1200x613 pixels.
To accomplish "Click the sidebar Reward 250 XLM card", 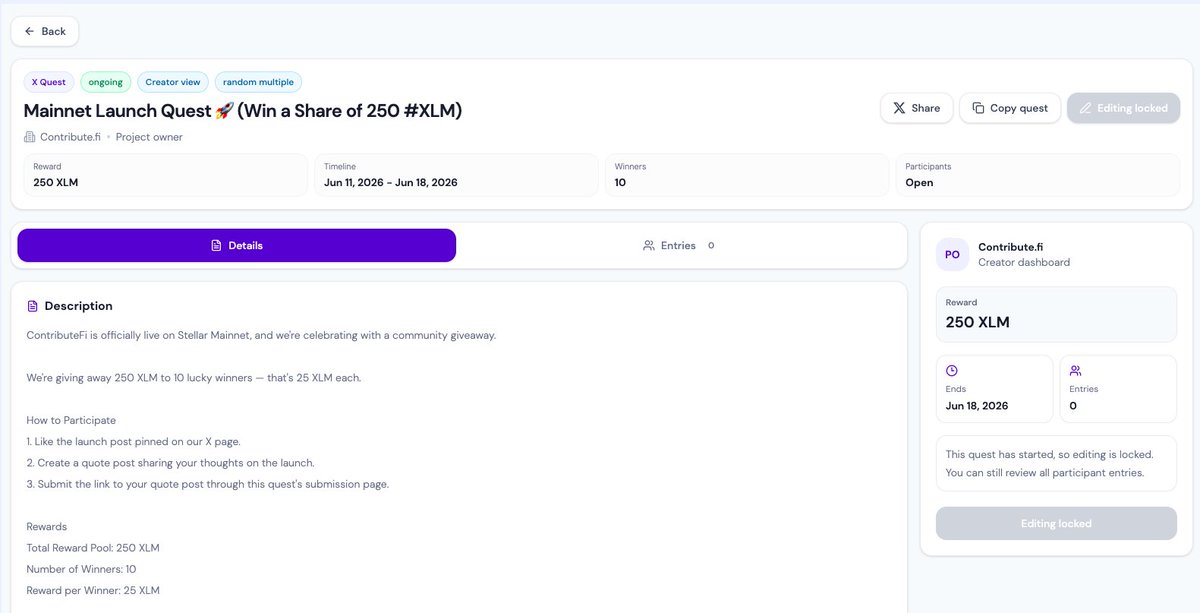I will 1056,314.
